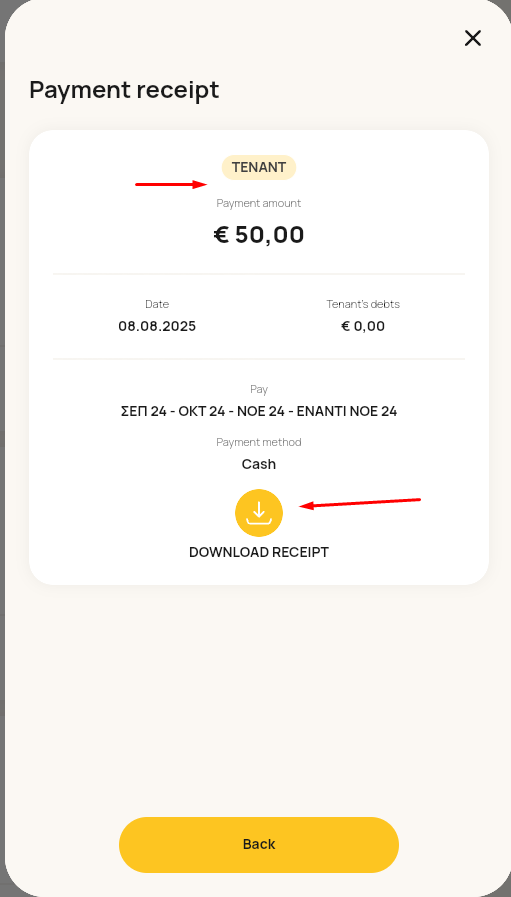Click the red arrow pointing at download icon
This screenshot has width=511, height=897.
361,503
